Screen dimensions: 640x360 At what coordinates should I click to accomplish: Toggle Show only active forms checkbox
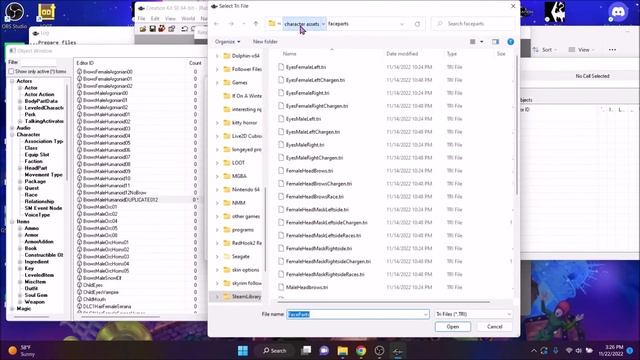[11, 71]
